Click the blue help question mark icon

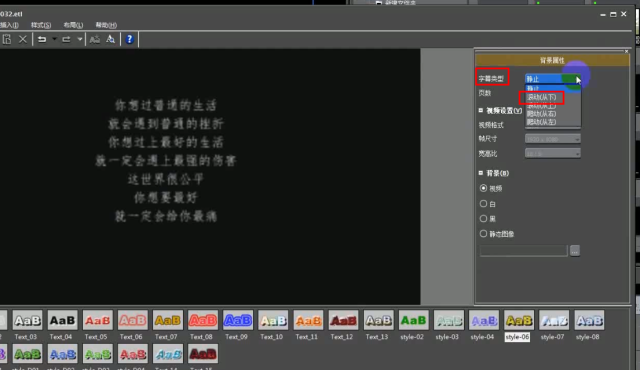pyautogui.click(x=129, y=39)
